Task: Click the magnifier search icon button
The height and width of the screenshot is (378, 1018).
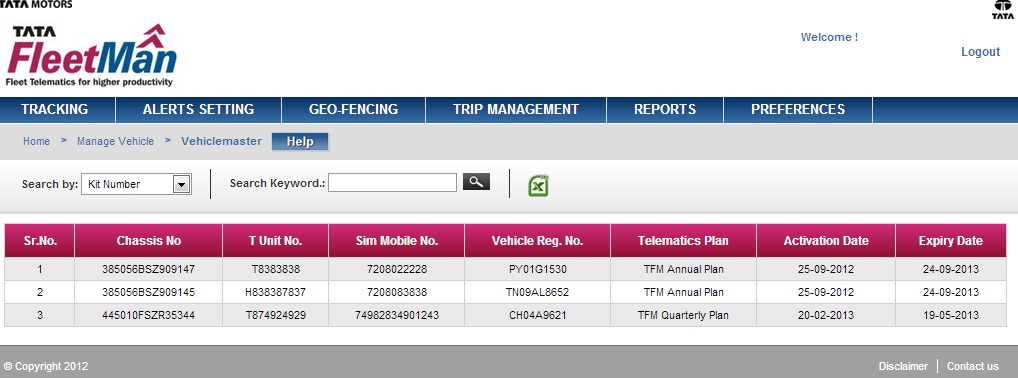Action: pos(476,182)
